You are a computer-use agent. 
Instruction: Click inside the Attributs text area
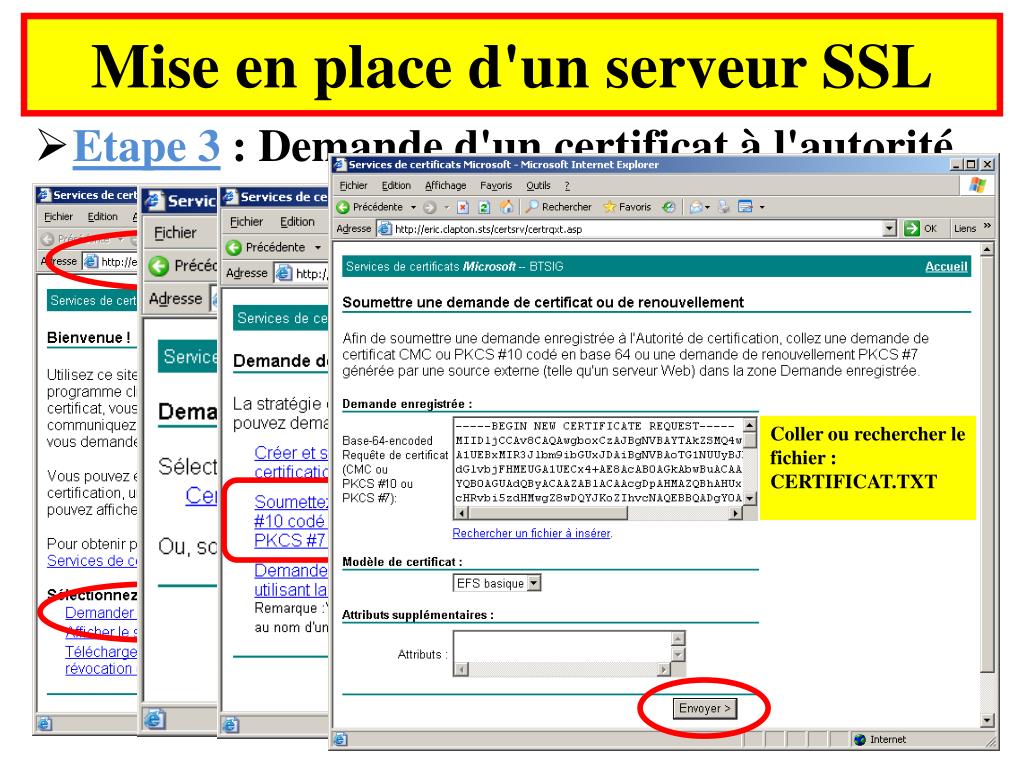point(562,647)
